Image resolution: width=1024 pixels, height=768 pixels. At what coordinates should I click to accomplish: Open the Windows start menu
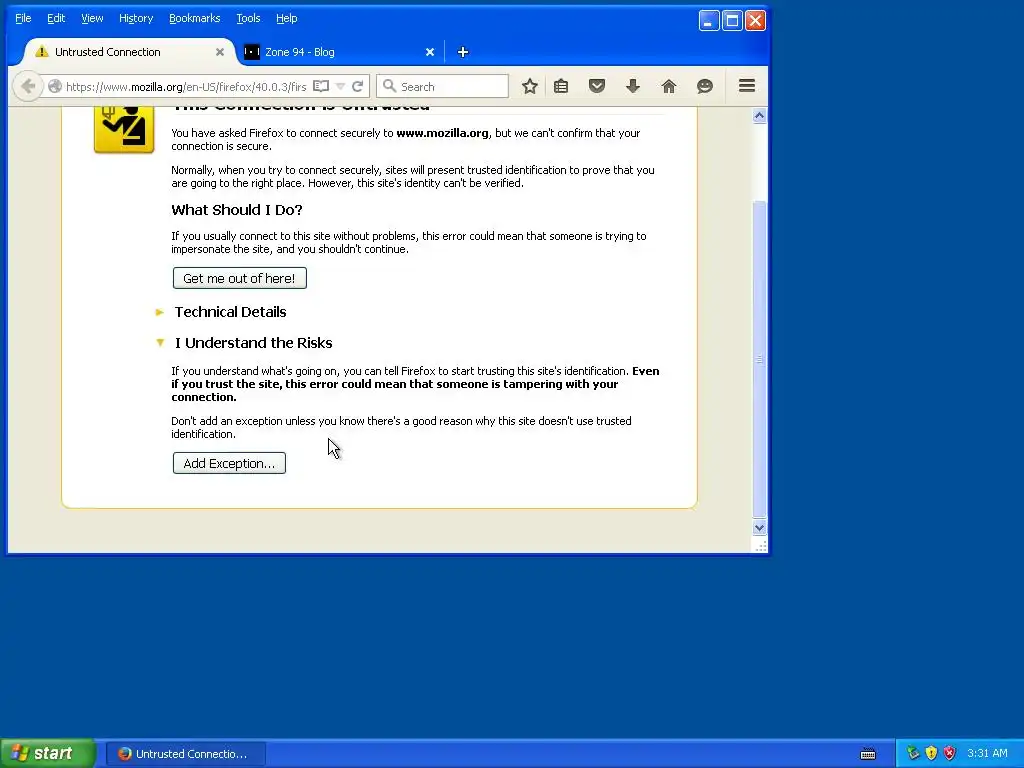(x=48, y=754)
